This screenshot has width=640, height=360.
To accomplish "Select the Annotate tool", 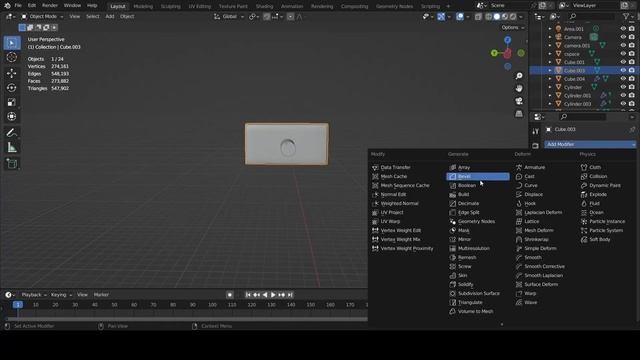I will [12, 133].
